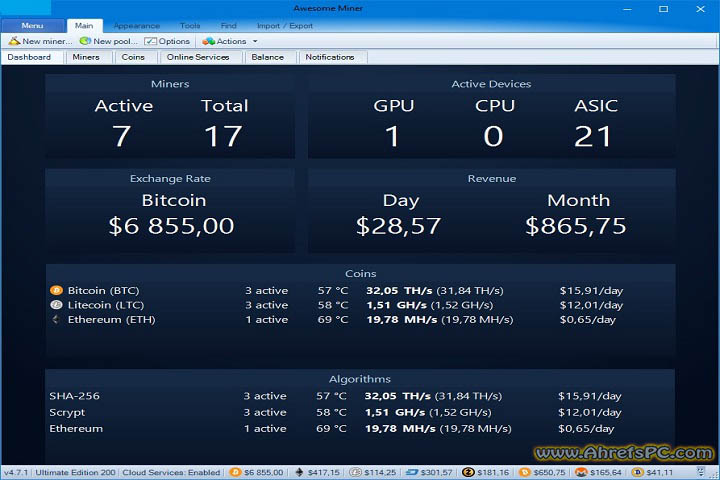Click the SHA-256 algorithm row
This screenshot has width=720, height=480.
tap(360, 396)
